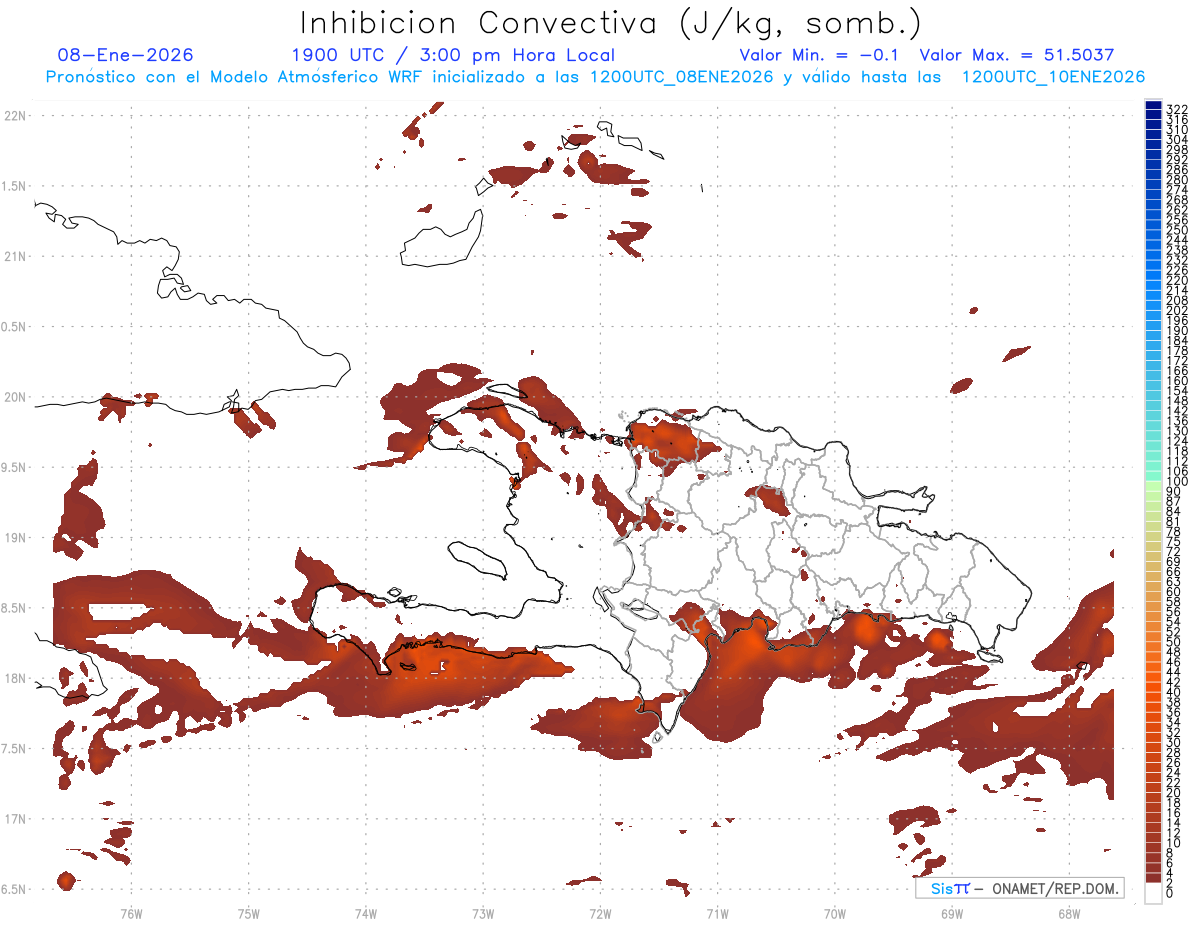The width and height of the screenshot is (1200, 927).
Task: Click the "18N" latitude label
Action: point(15,679)
